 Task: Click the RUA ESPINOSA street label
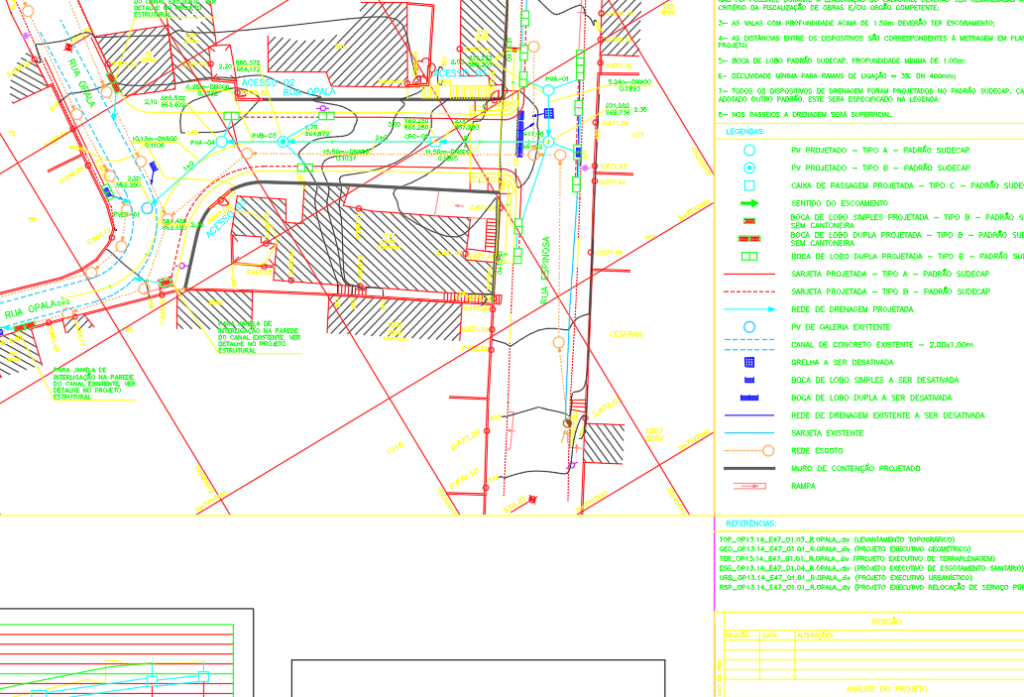click(x=545, y=270)
